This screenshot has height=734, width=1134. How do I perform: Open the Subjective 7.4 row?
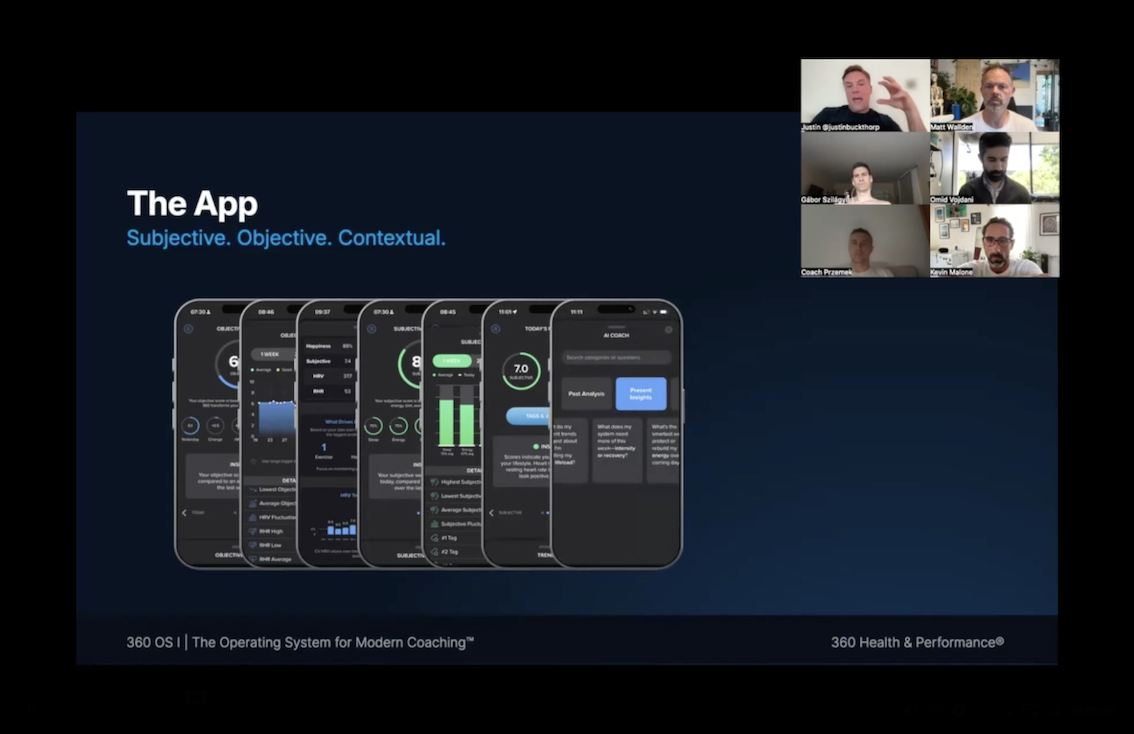tap(329, 361)
